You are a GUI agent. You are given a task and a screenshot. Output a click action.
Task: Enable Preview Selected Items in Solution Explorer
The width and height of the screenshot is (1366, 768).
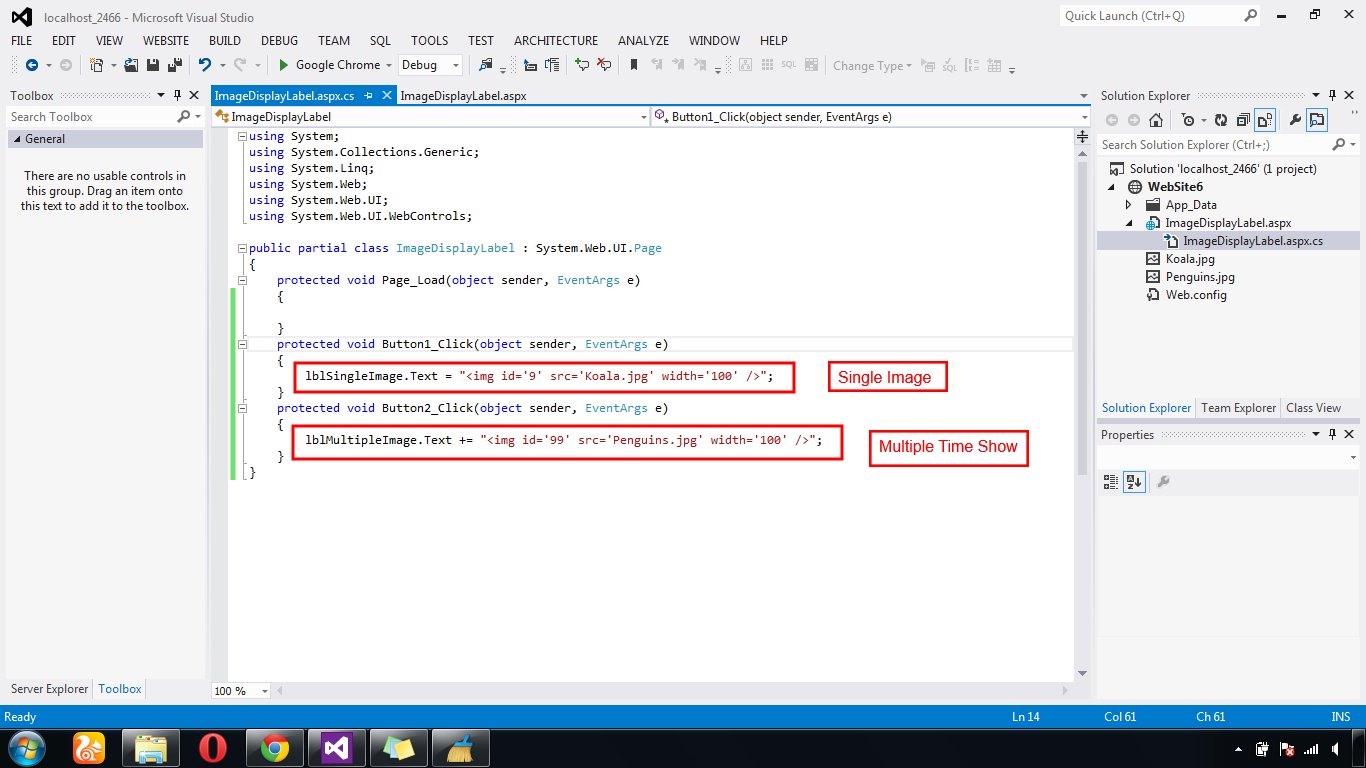(x=1317, y=119)
